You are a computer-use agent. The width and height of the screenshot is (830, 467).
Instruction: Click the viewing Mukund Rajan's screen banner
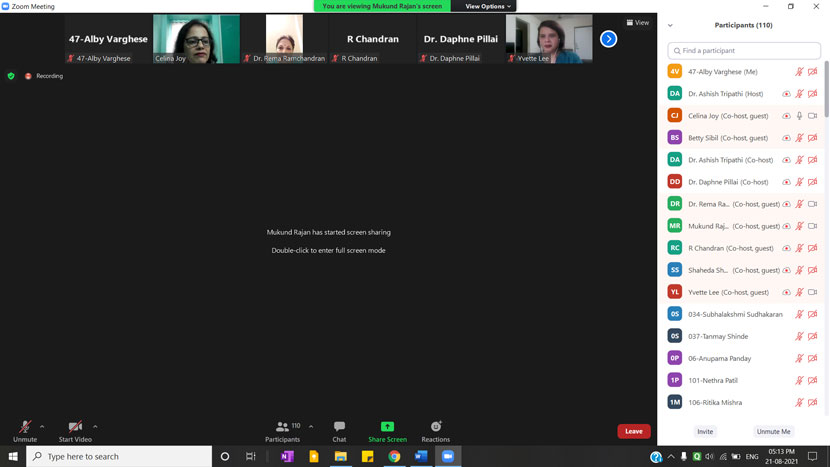pyautogui.click(x=382, y=6)
